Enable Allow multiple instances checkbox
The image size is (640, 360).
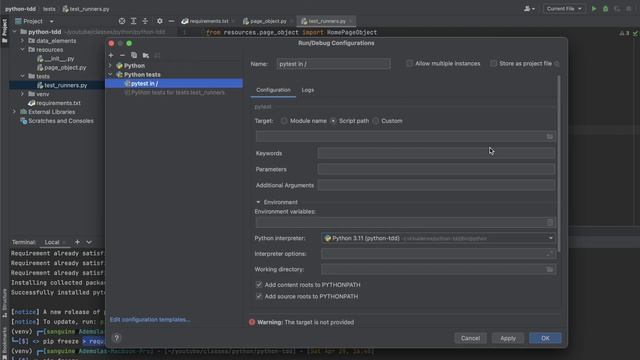[x=409, y=63]
